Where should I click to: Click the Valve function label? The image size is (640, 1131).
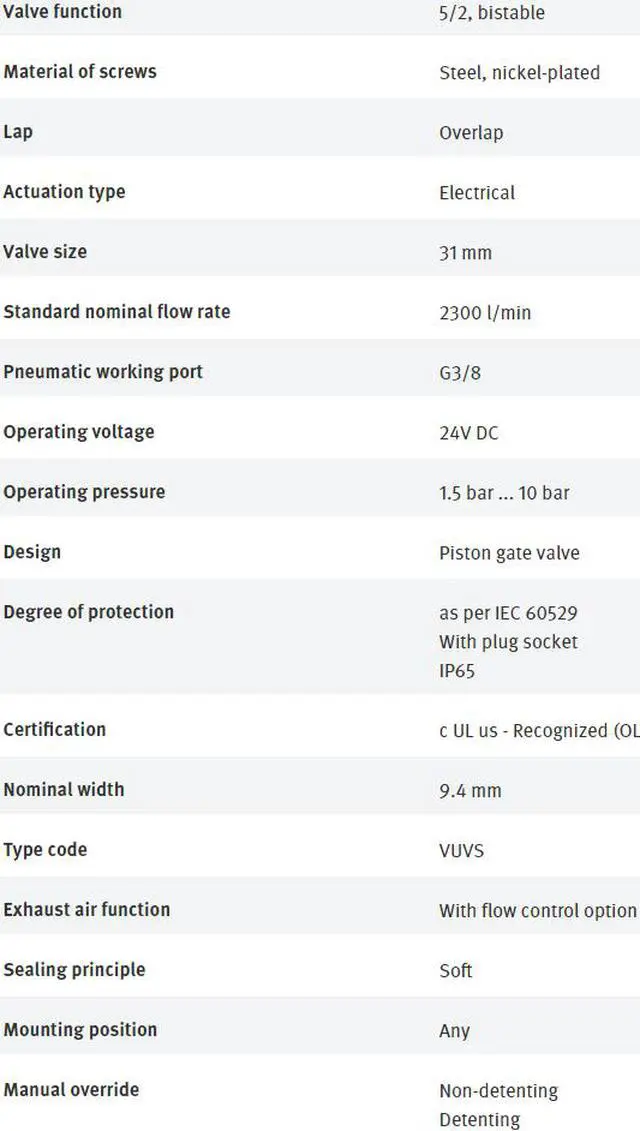pos(62,12)
